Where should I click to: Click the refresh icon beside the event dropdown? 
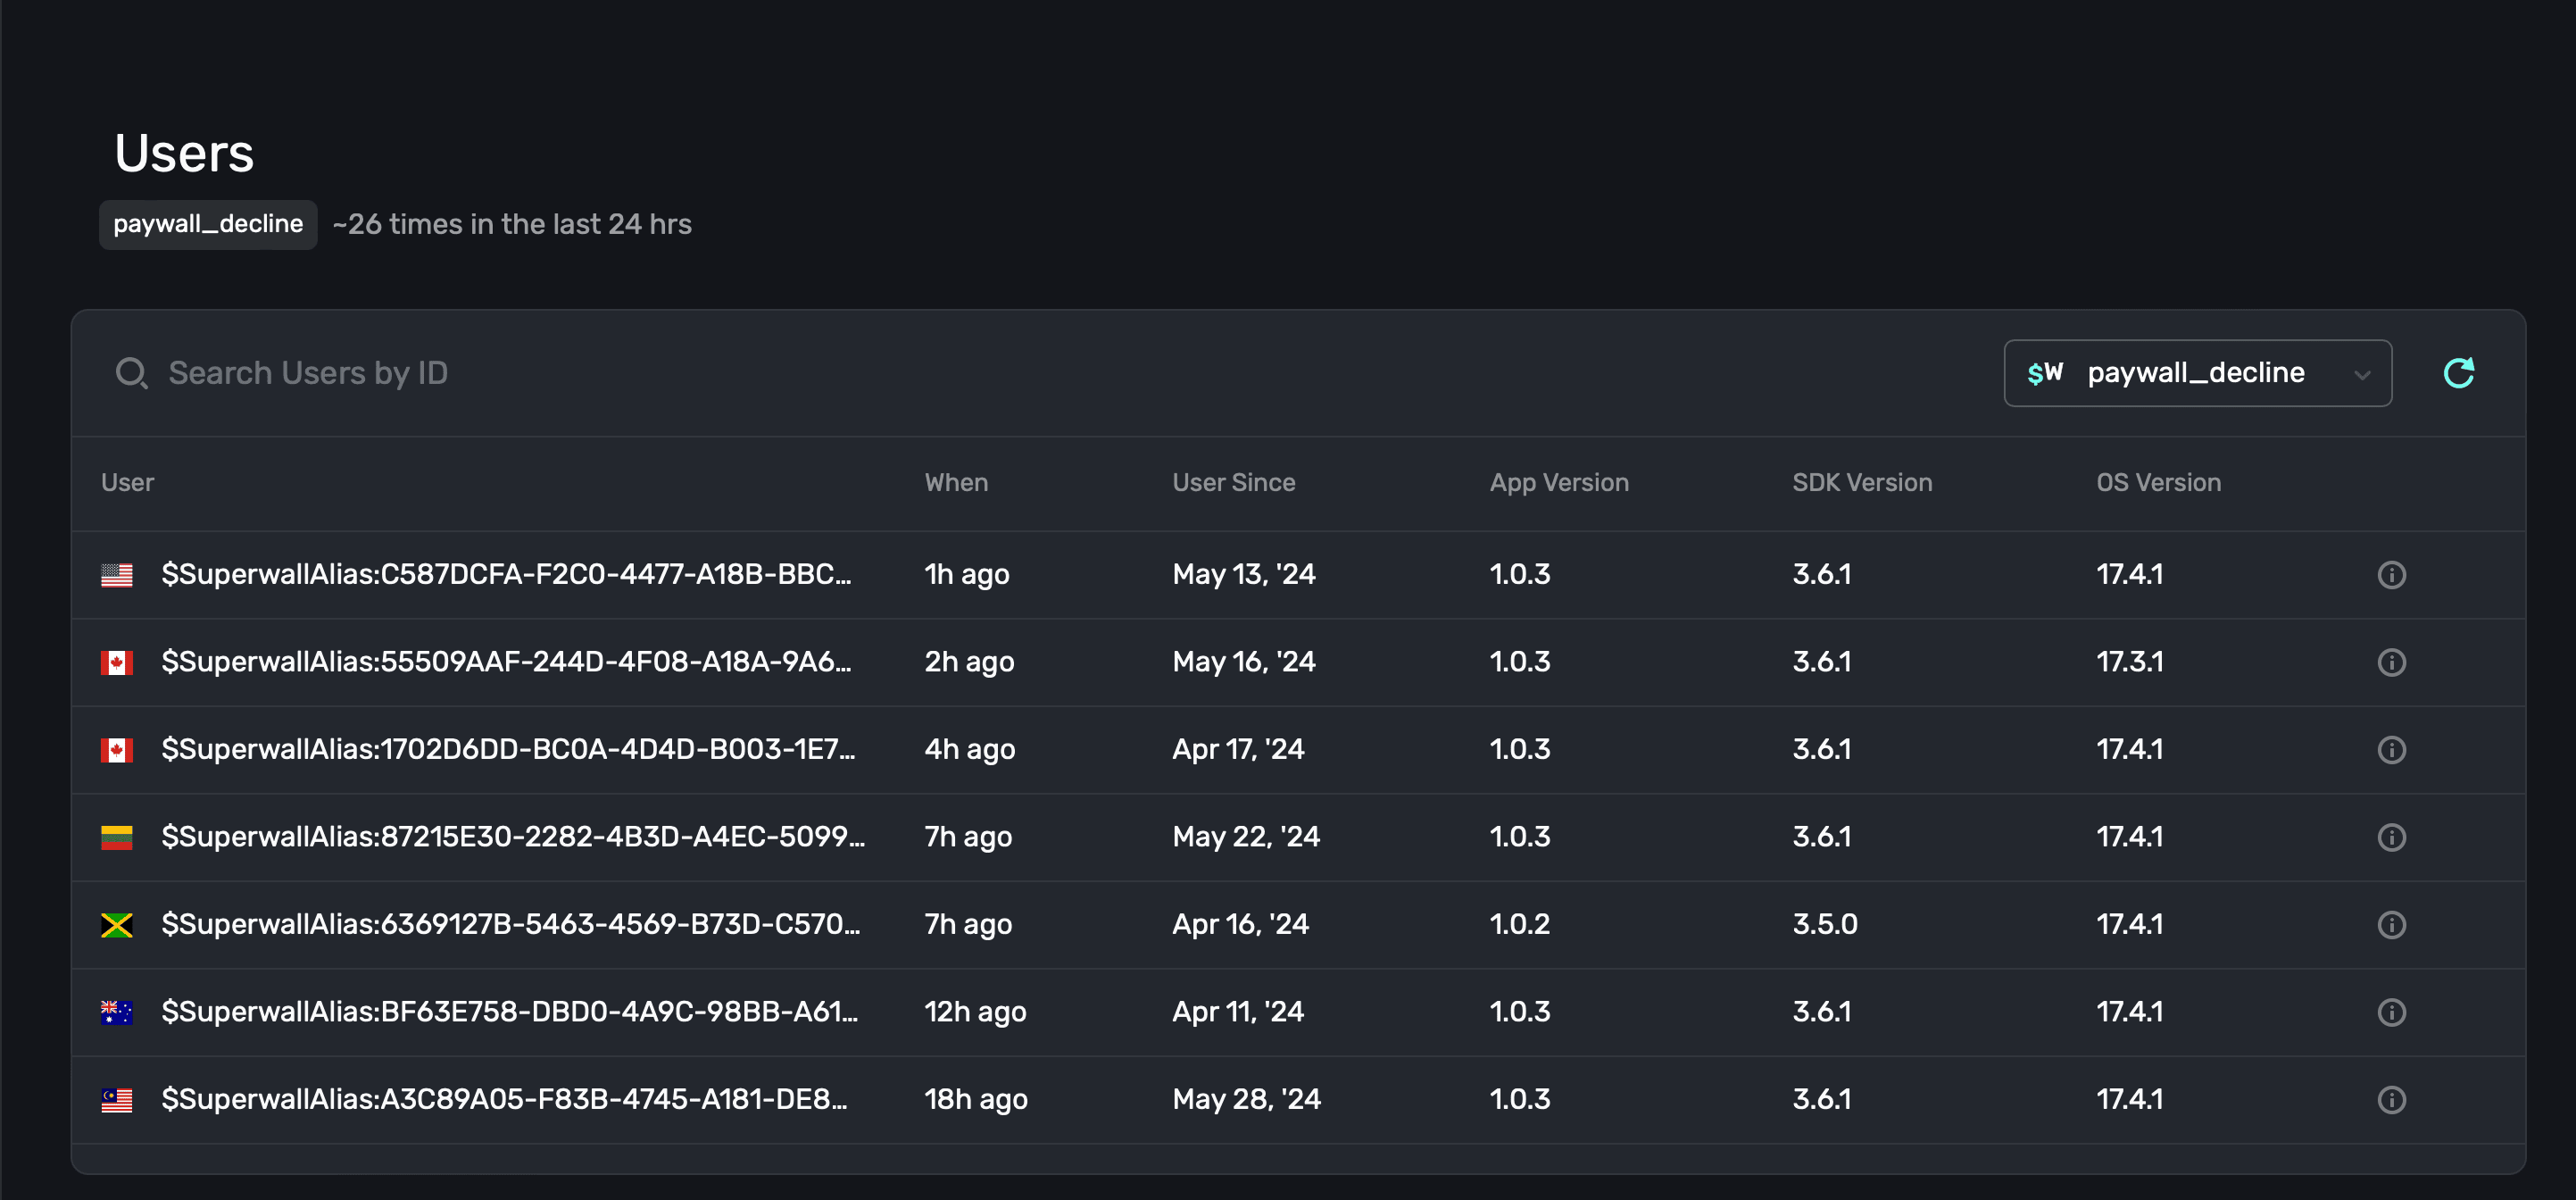click(x=2458, y=373)
